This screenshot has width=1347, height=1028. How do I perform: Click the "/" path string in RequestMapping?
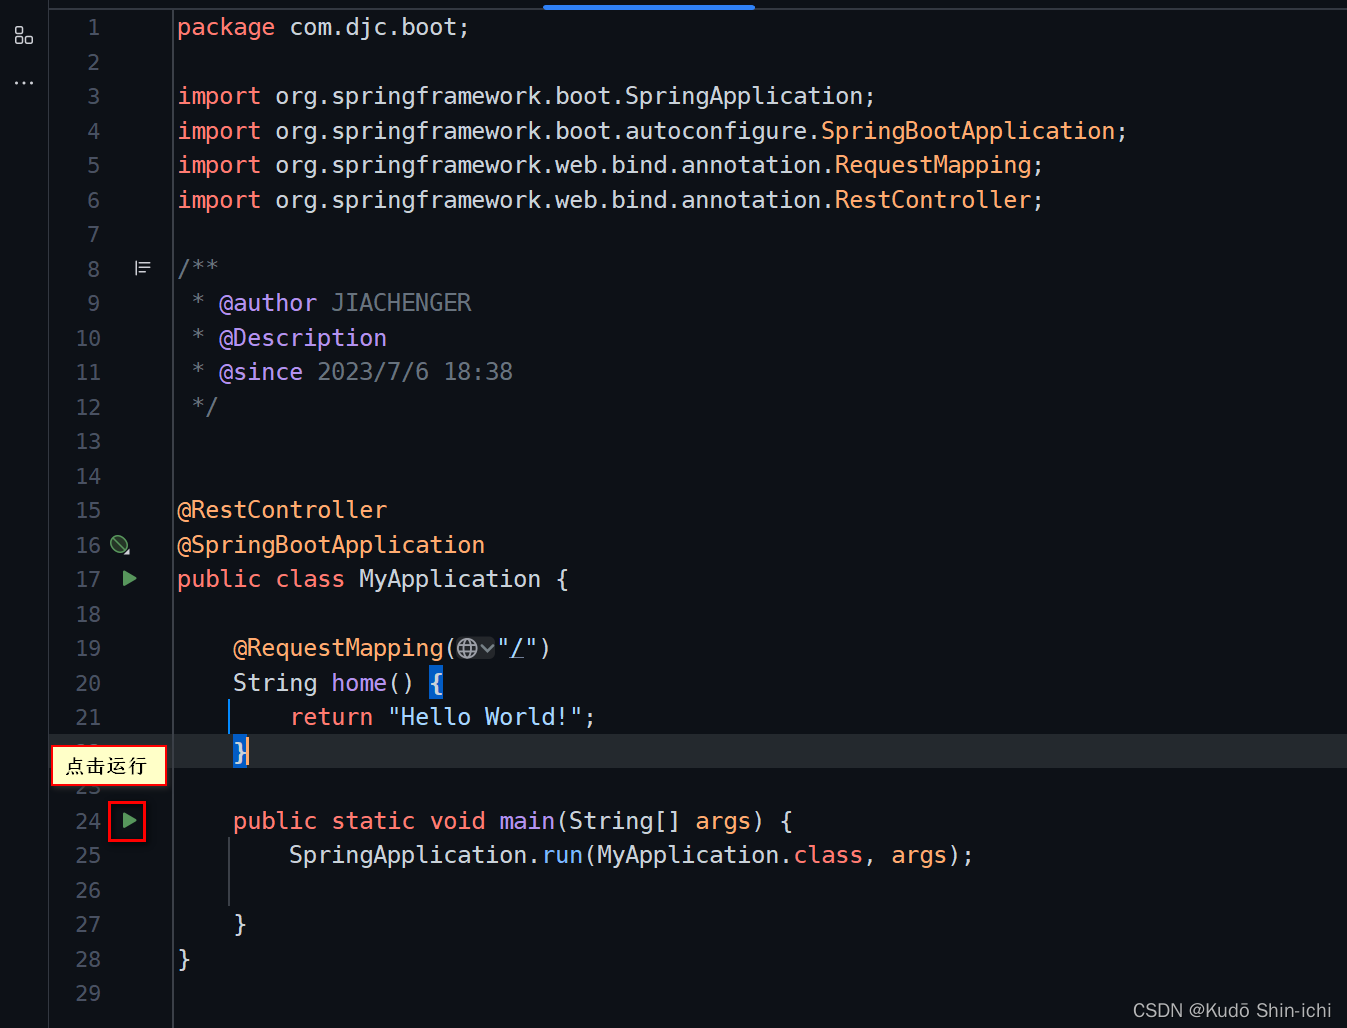tap(517, 649)
